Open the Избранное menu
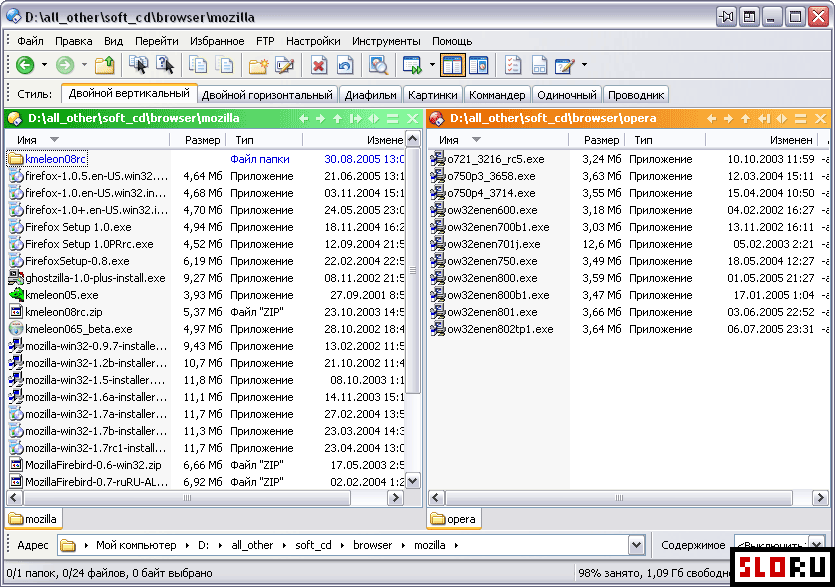 (x=217, y=41)
